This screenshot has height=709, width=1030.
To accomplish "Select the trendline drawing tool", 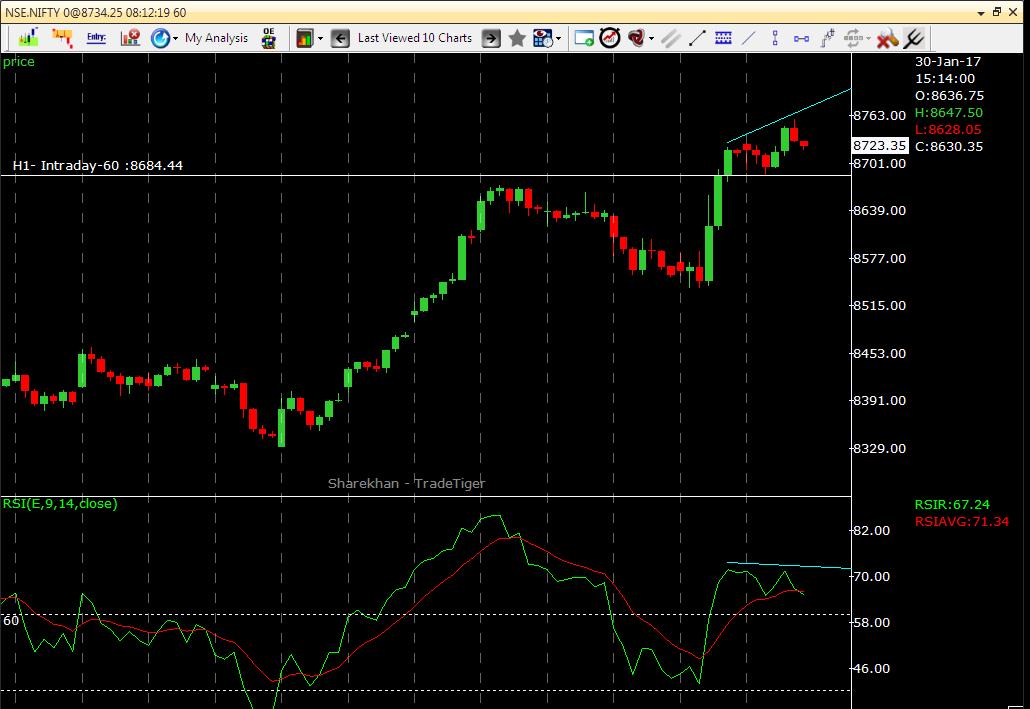I will tap(695, 38).
